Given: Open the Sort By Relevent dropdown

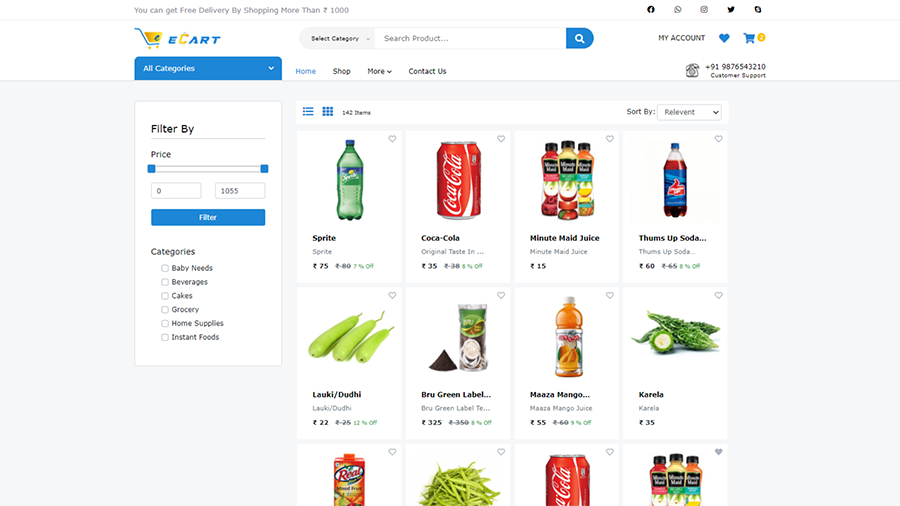Looking at the screenshot, I should 689,112.
